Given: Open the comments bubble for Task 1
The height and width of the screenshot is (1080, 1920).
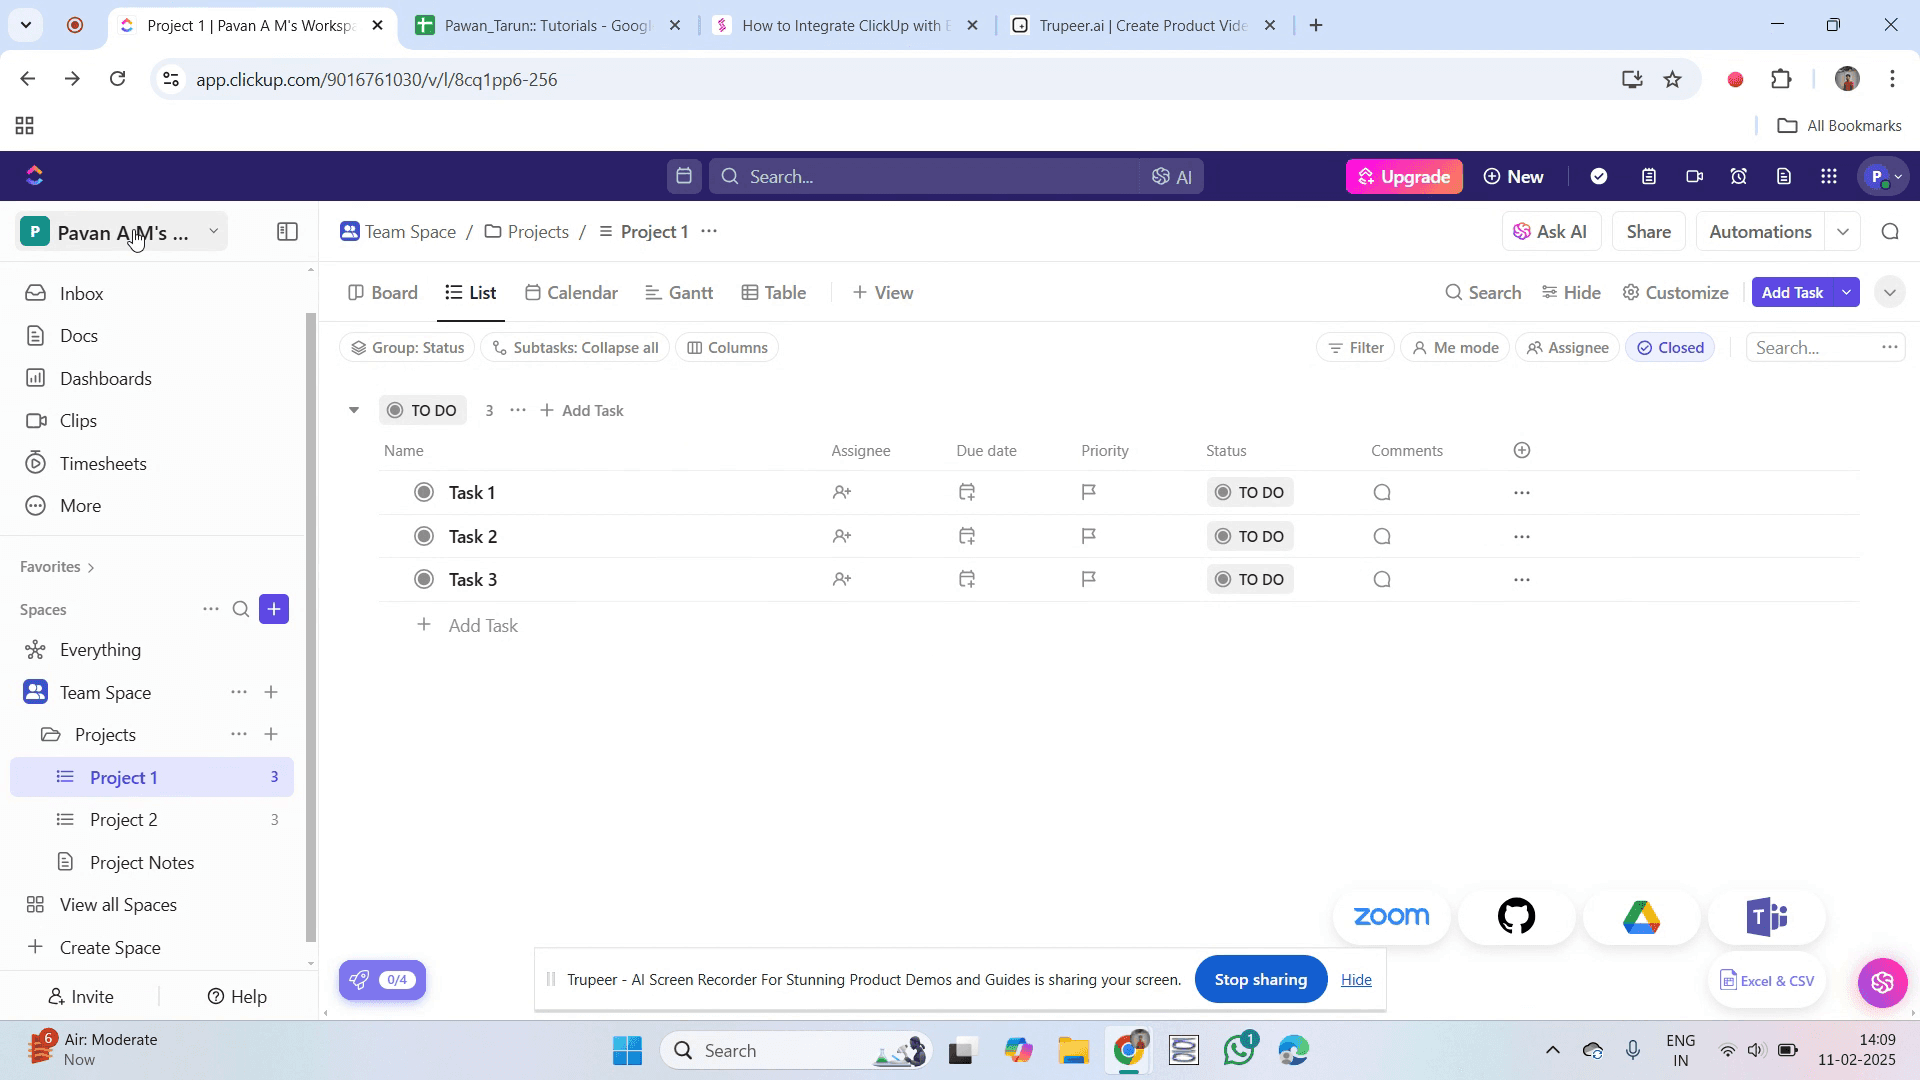Looking at the screenshot, I should pos(1382,493).
